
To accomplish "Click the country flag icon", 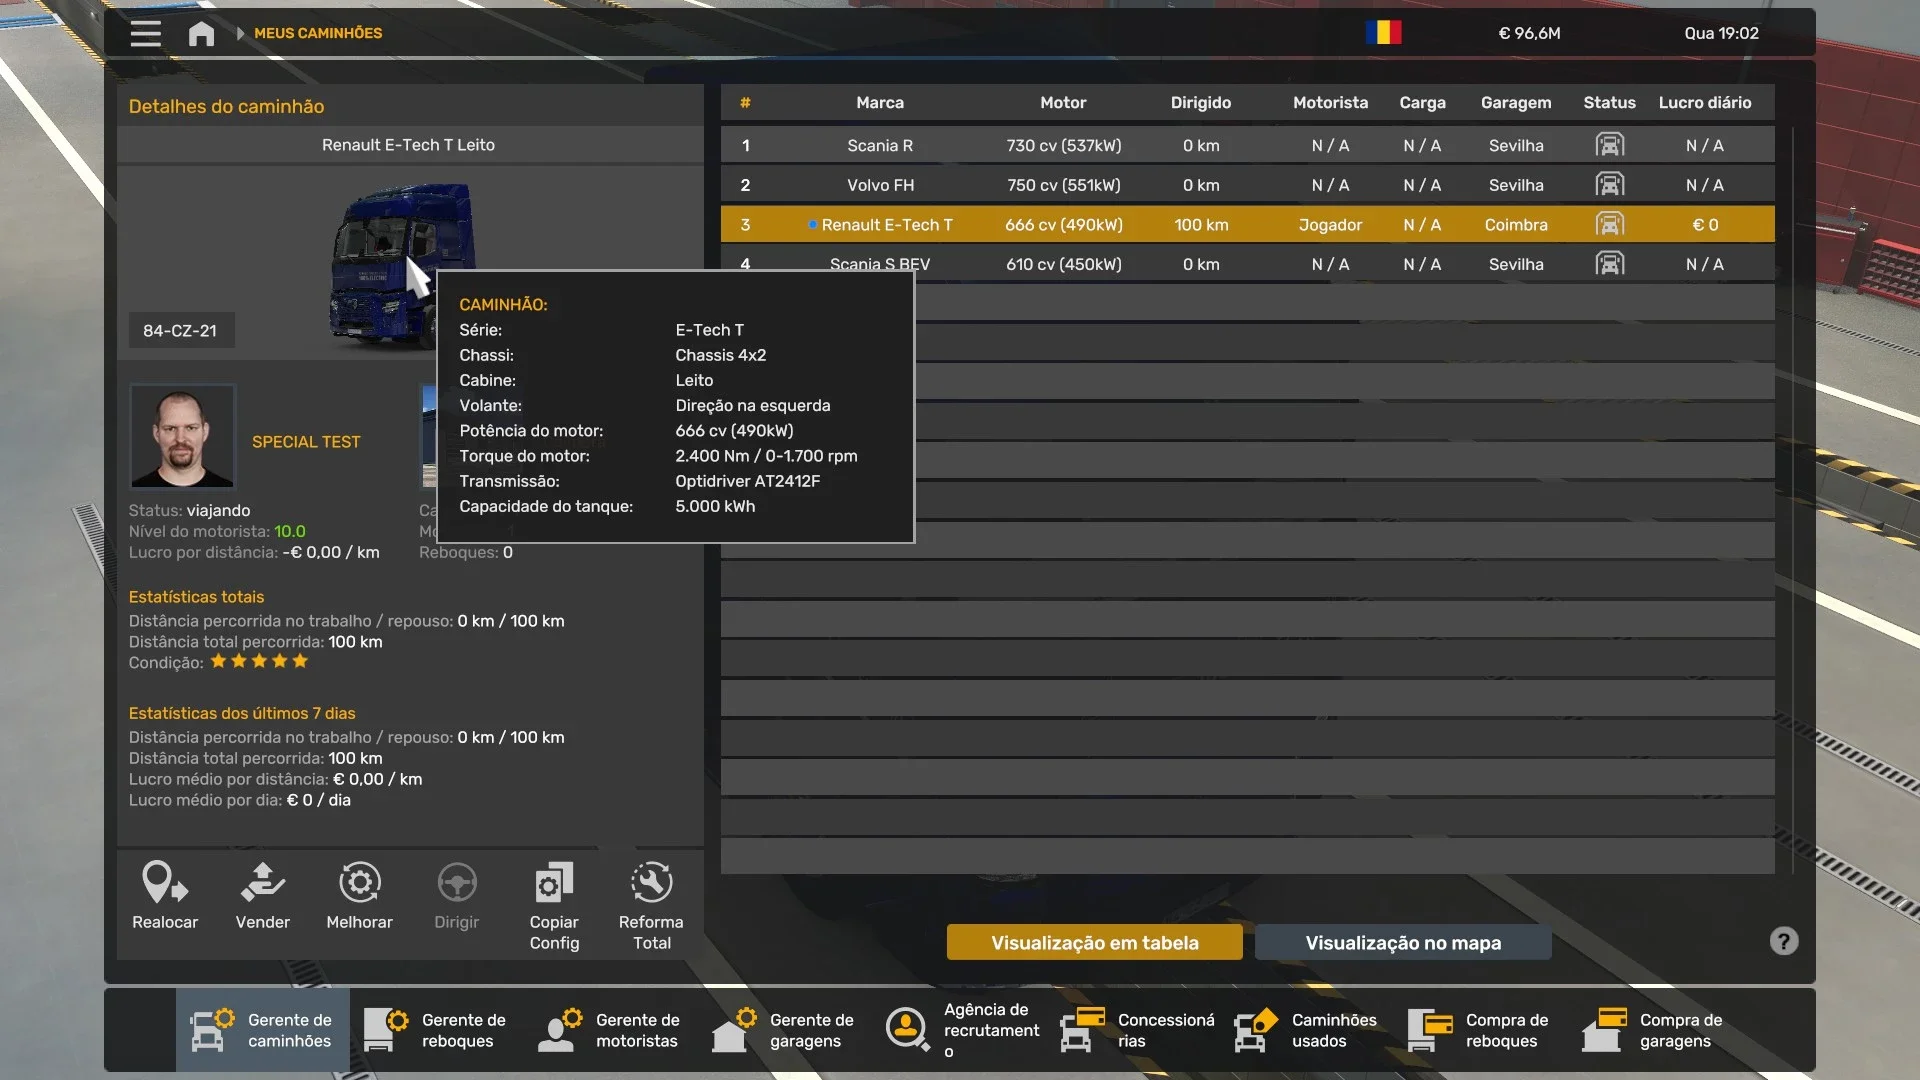I will (1383, 33).
